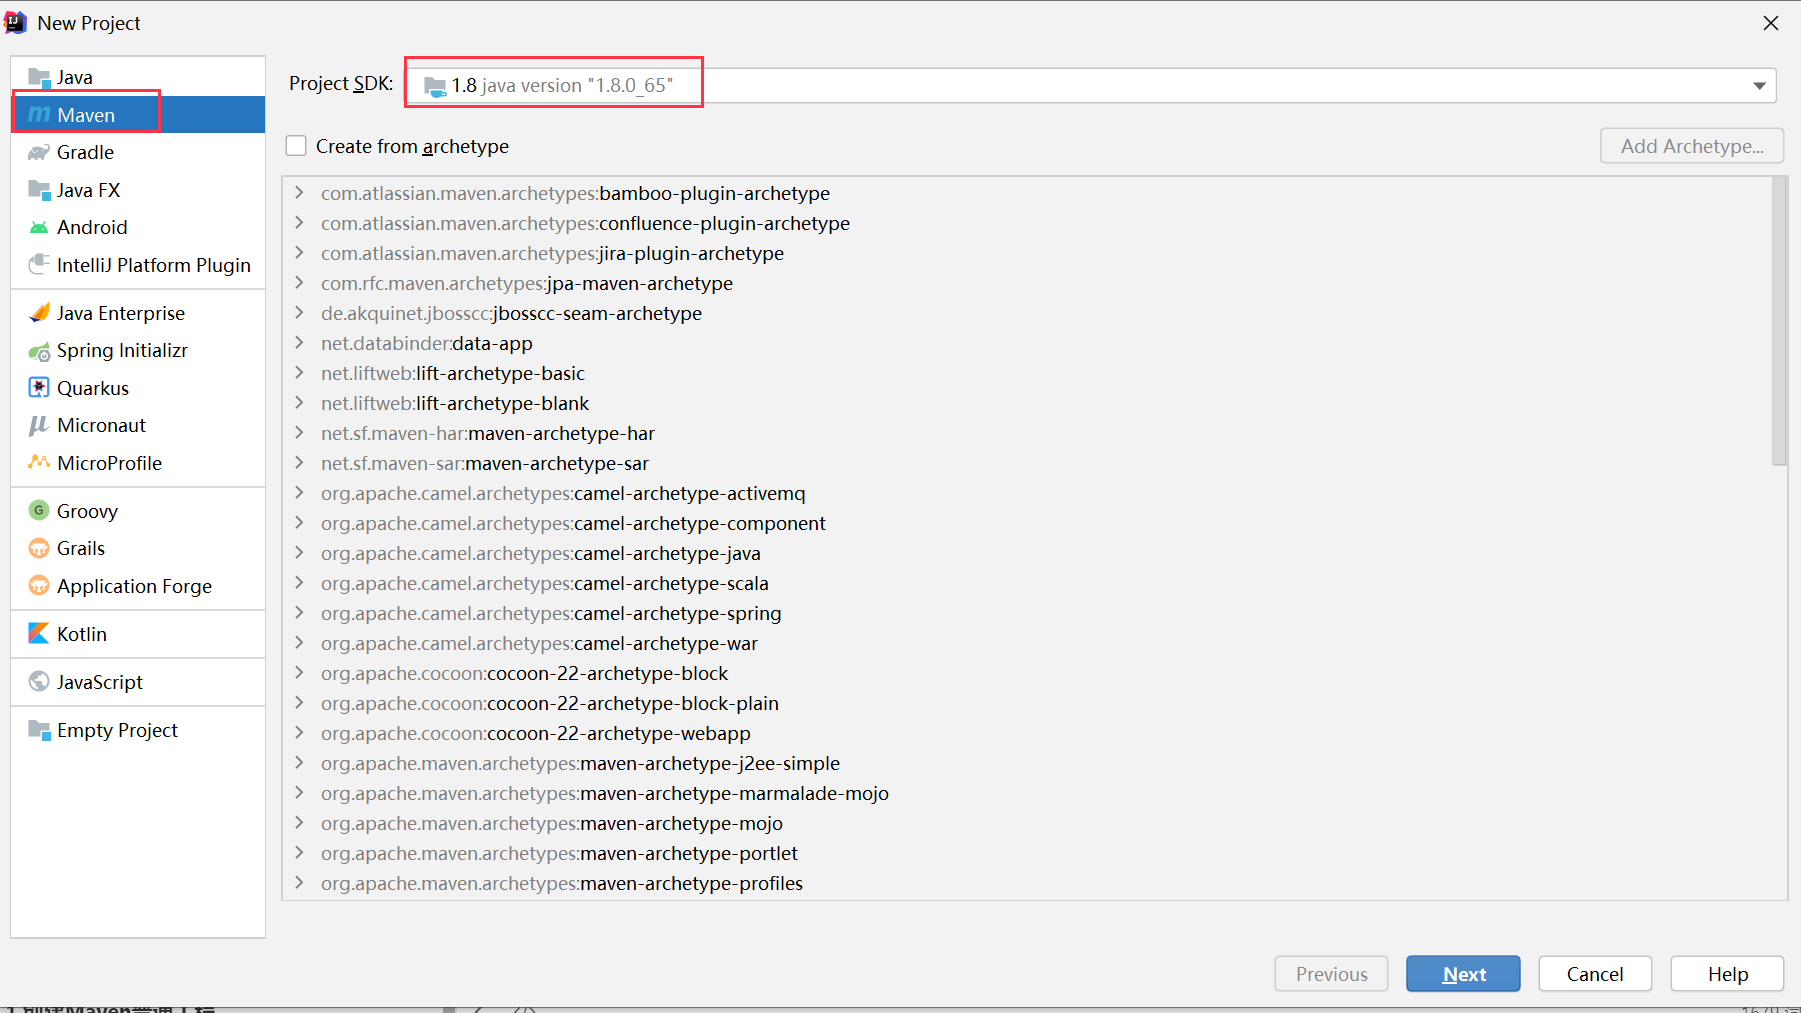Viewport: 1801px width, 1013px height.
Task: Click the JavaScript globe icon
Action: pos(39,681)
